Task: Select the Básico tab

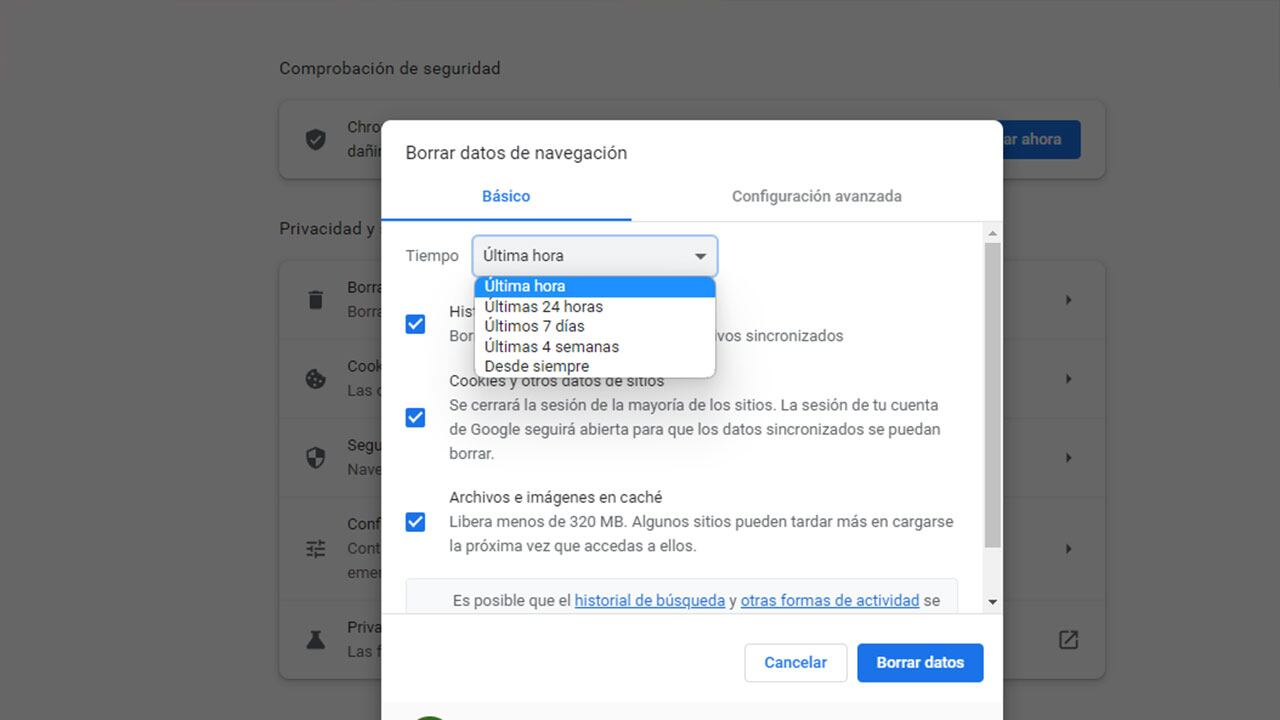Action: [506, 196]
